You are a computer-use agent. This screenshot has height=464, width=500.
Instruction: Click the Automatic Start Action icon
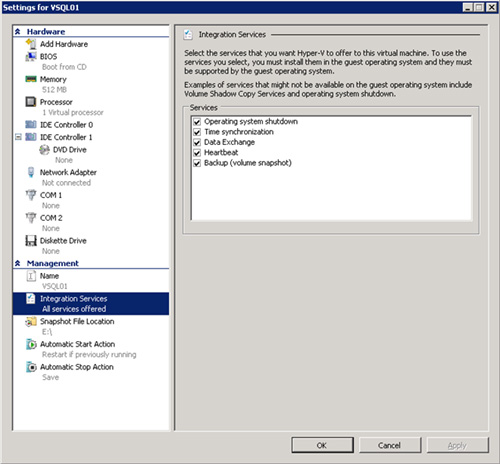point(31,344)
